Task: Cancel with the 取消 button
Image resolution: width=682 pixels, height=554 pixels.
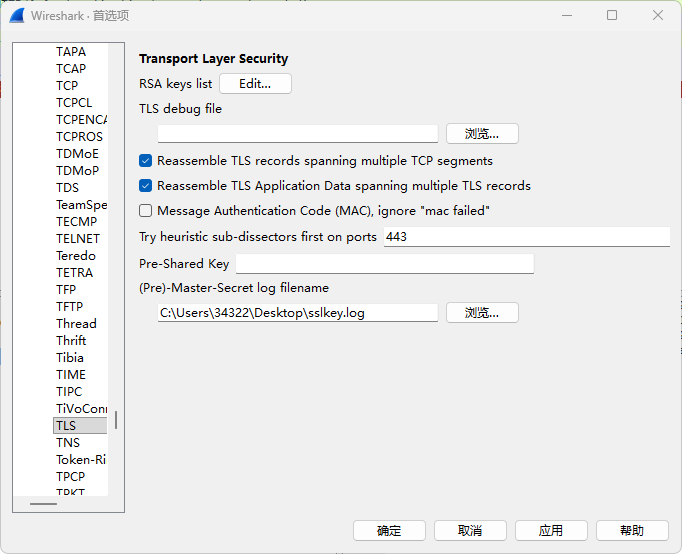Action: coord(470,531)
